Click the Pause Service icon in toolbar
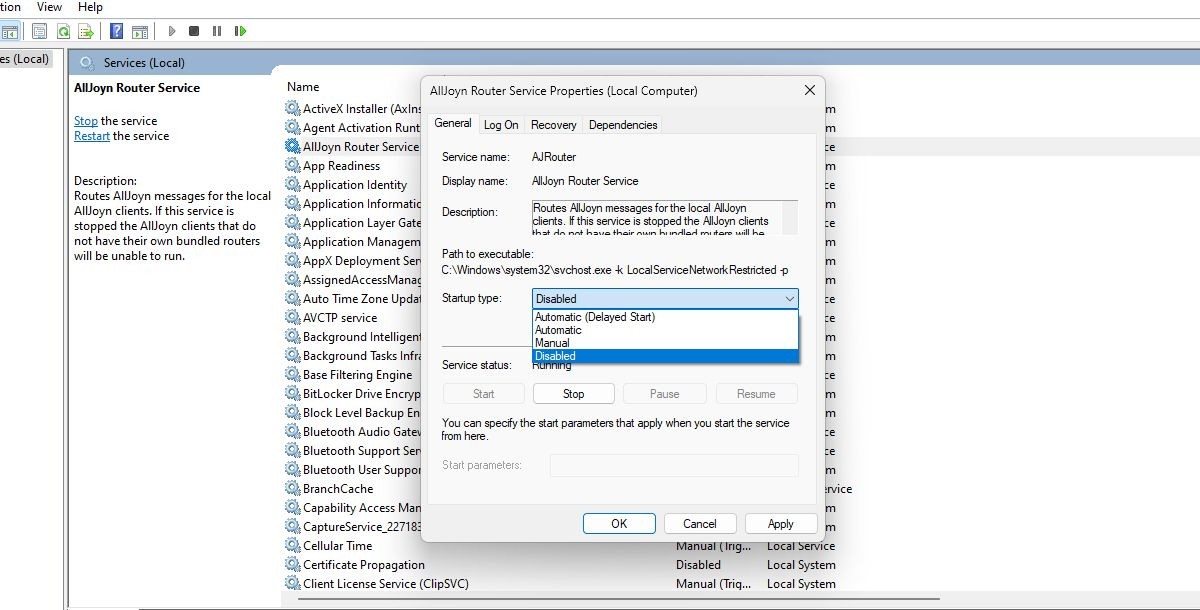The height and width of the screenshot is (610, 1200). click(217, 32)
